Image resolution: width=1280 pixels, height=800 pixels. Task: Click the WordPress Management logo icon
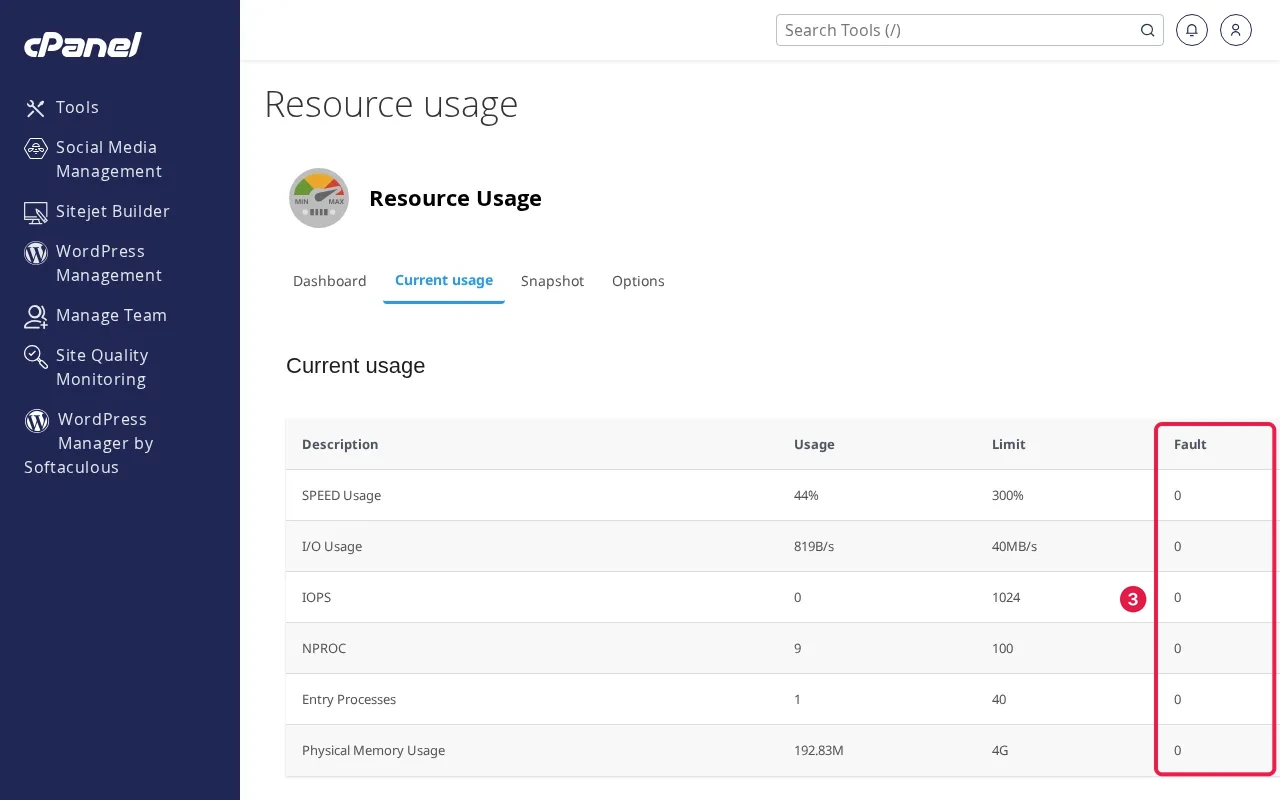tap(36, 252)
